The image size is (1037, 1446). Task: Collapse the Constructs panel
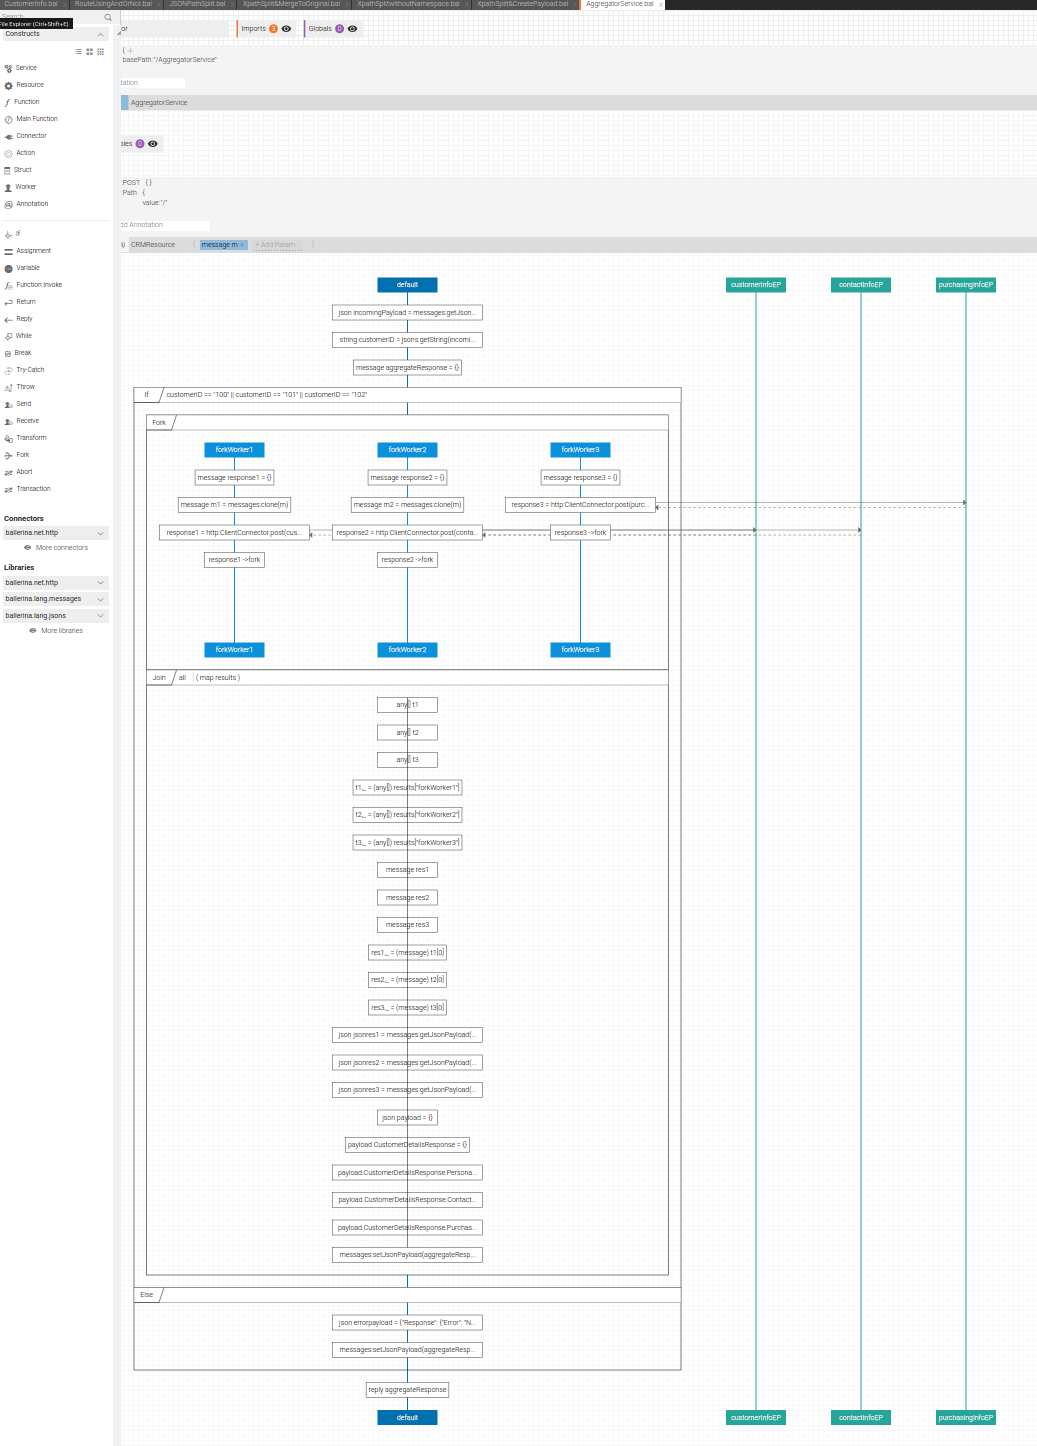click(x=100, y=33)
